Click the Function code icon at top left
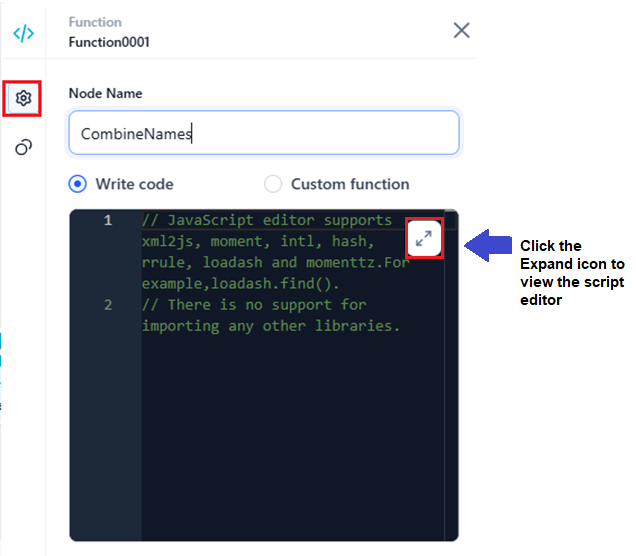The height and width of the screenshot is (556, 636). click(x=23, y=33)
